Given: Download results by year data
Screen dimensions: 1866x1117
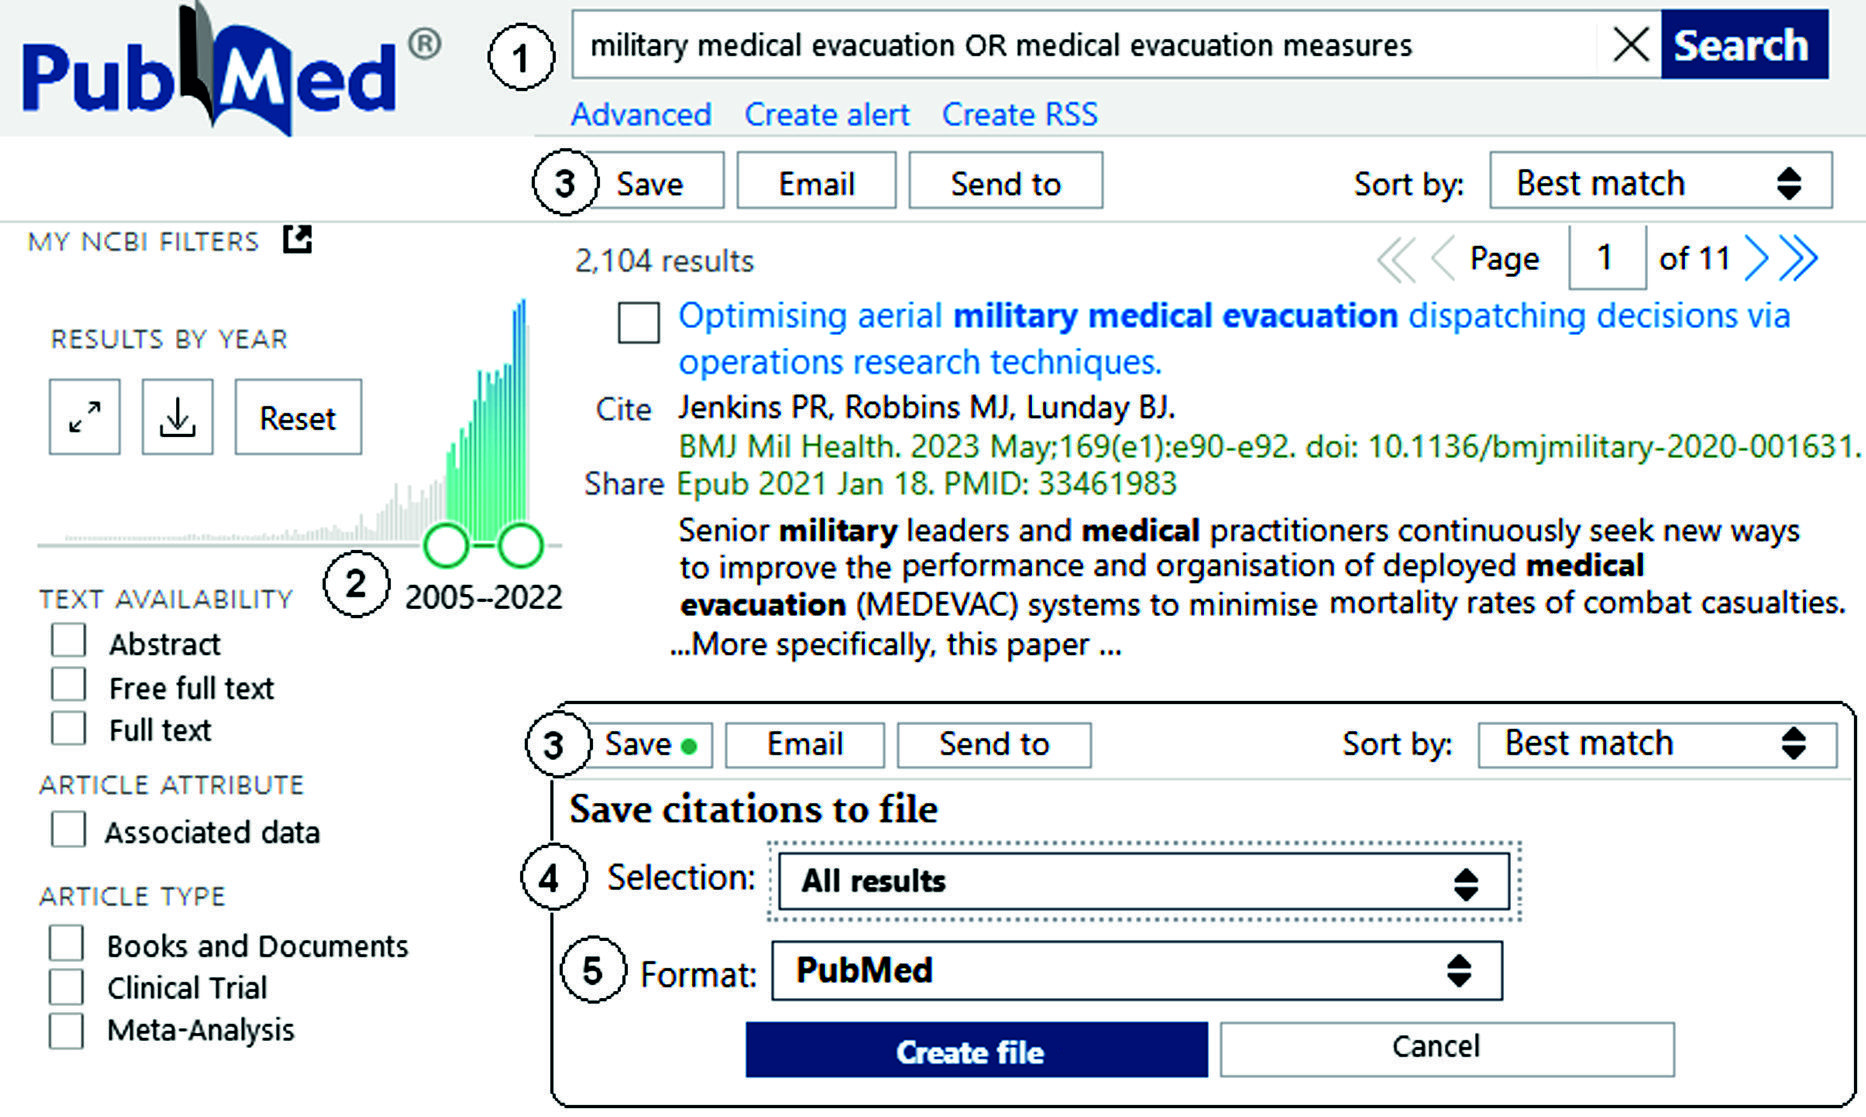Looking at the screenshot, I should (x=177, y=417).
